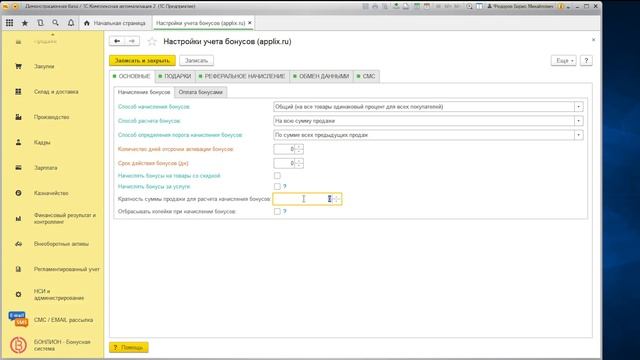Close the form with the small x

pyautogui.click(x=593, y=40)
